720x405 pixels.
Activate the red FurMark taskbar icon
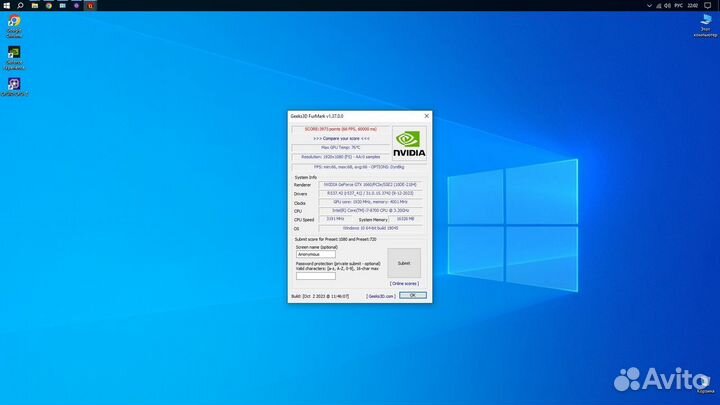[x=90, y=6]
